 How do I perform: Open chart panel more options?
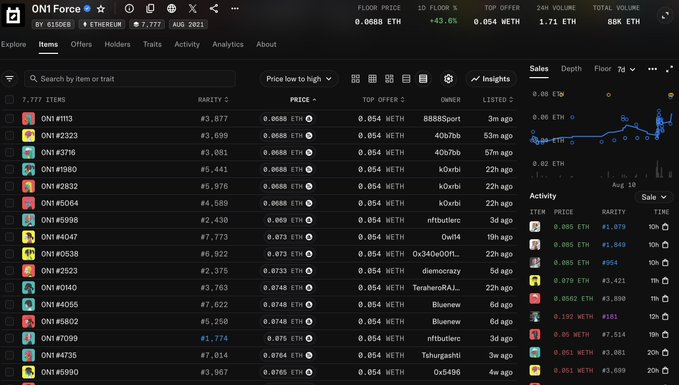point(653,69)
